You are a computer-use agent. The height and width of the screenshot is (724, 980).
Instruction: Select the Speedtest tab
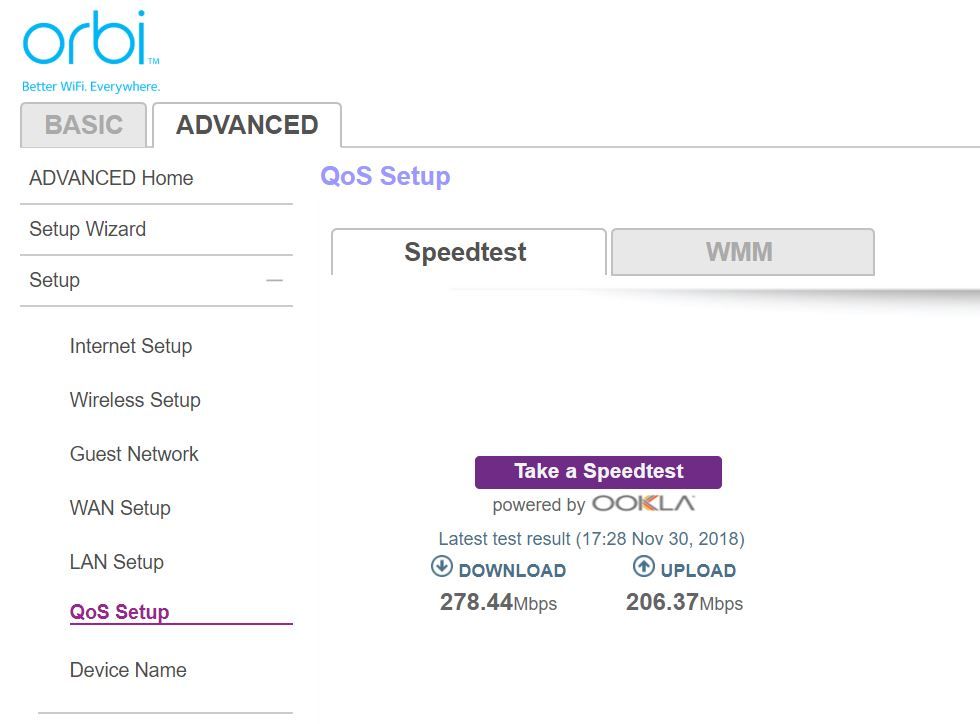click(x=468, y=252)
